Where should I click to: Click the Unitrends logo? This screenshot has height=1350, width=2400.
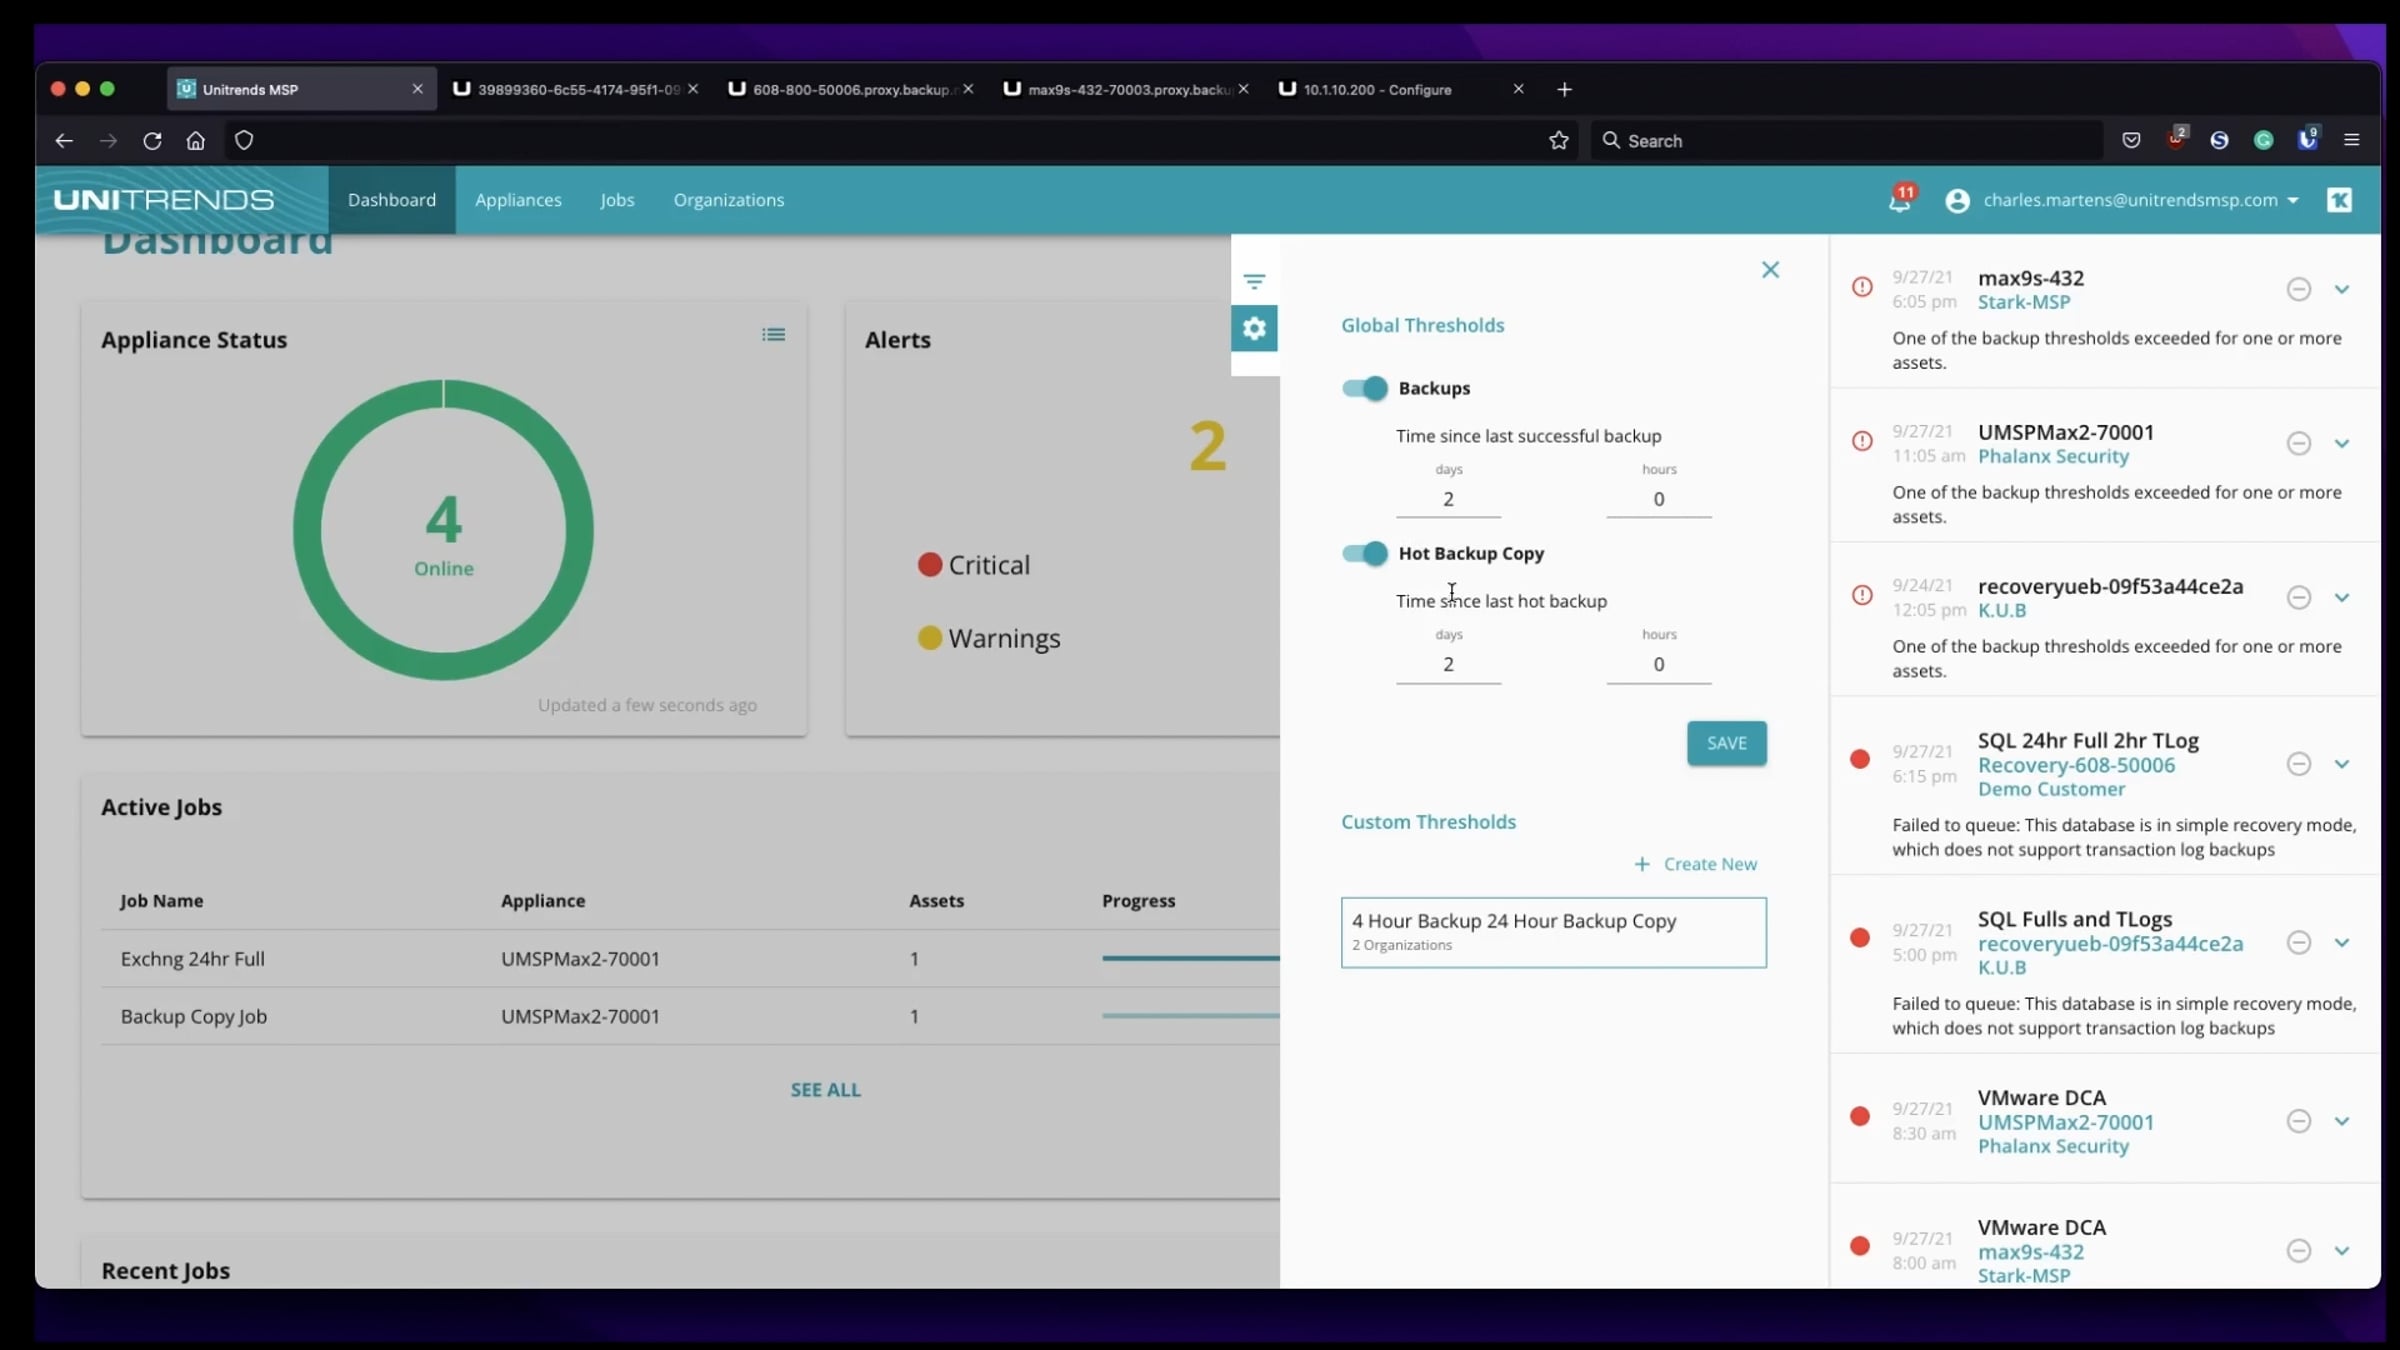163,200
